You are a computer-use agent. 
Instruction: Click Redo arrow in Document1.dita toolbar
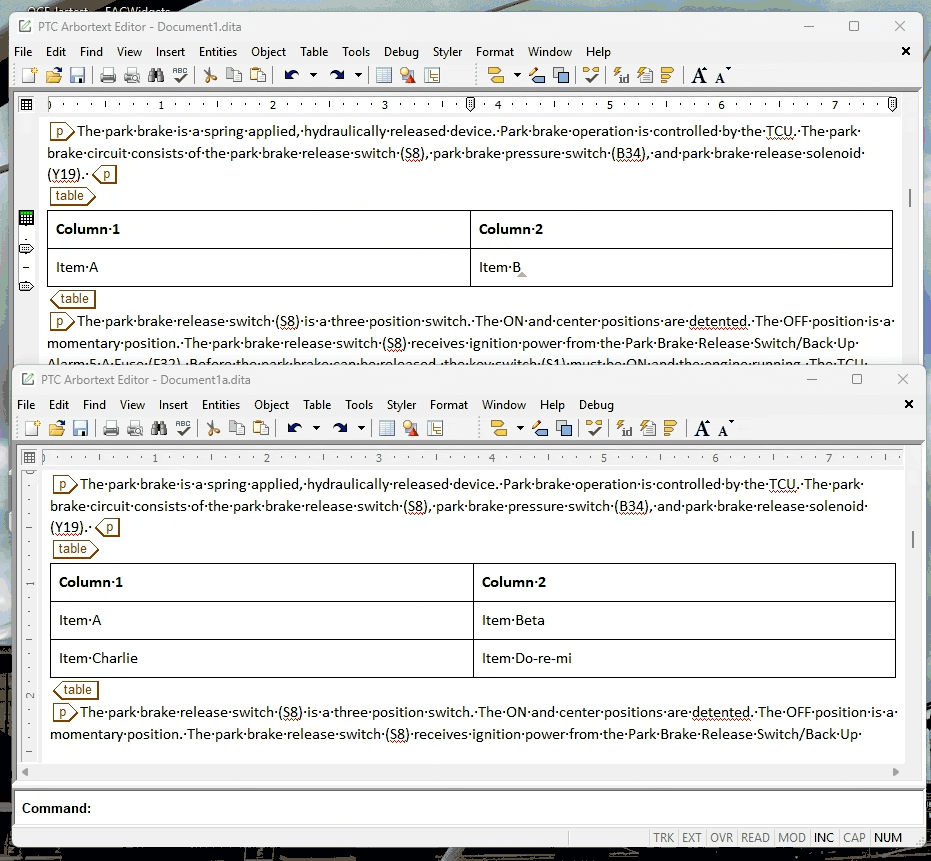(337, 75)
